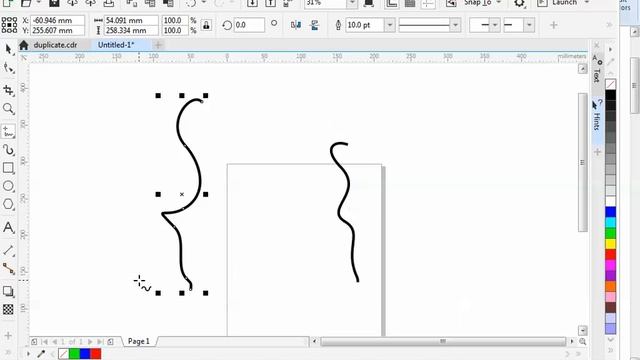This screenshot has height=360, width=640.
Task: Go to the next page arrow
Action: (90, 342)
